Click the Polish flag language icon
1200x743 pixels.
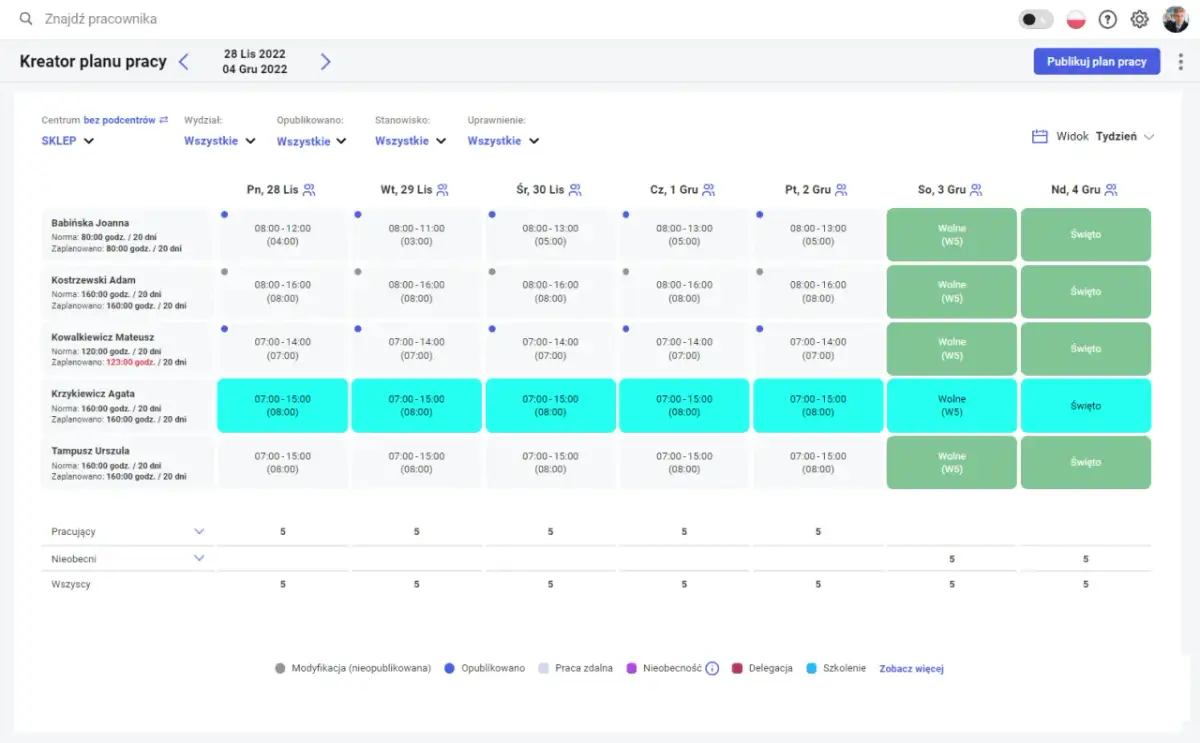(x=1076, y=19)
